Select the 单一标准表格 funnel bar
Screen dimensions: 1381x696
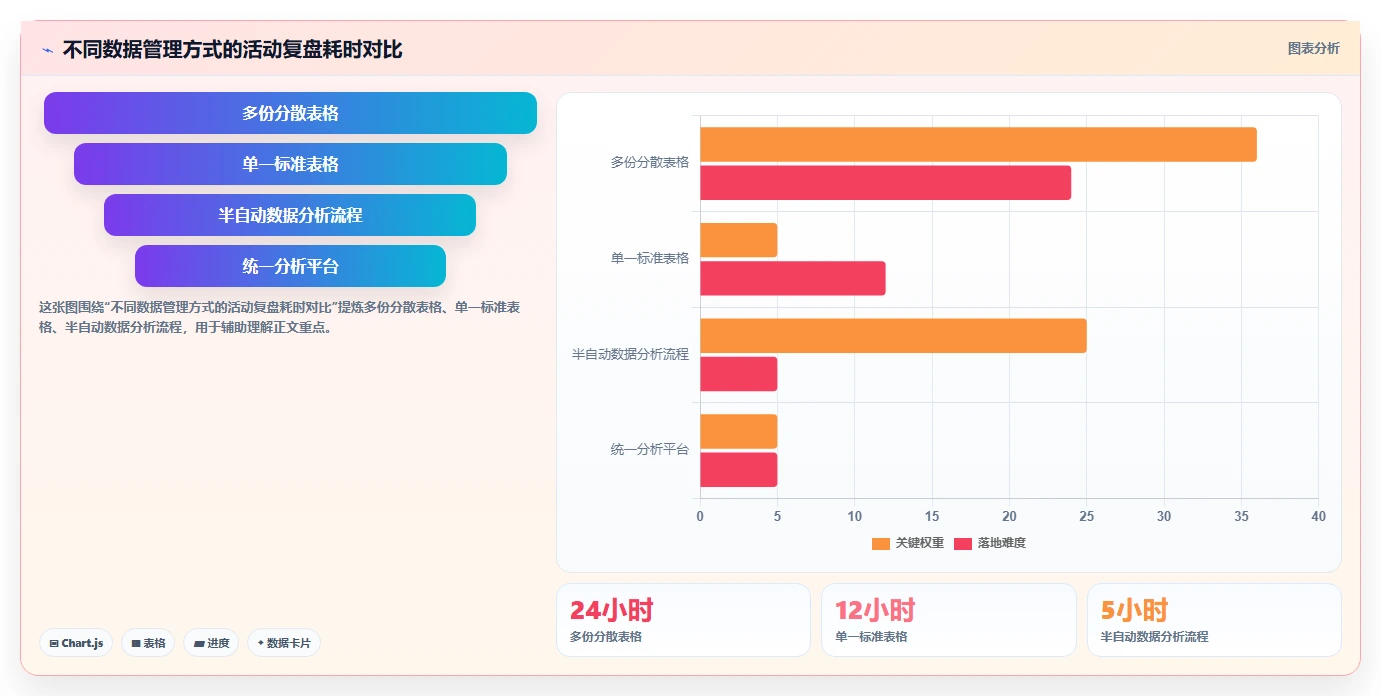click(x=290, y=164)
